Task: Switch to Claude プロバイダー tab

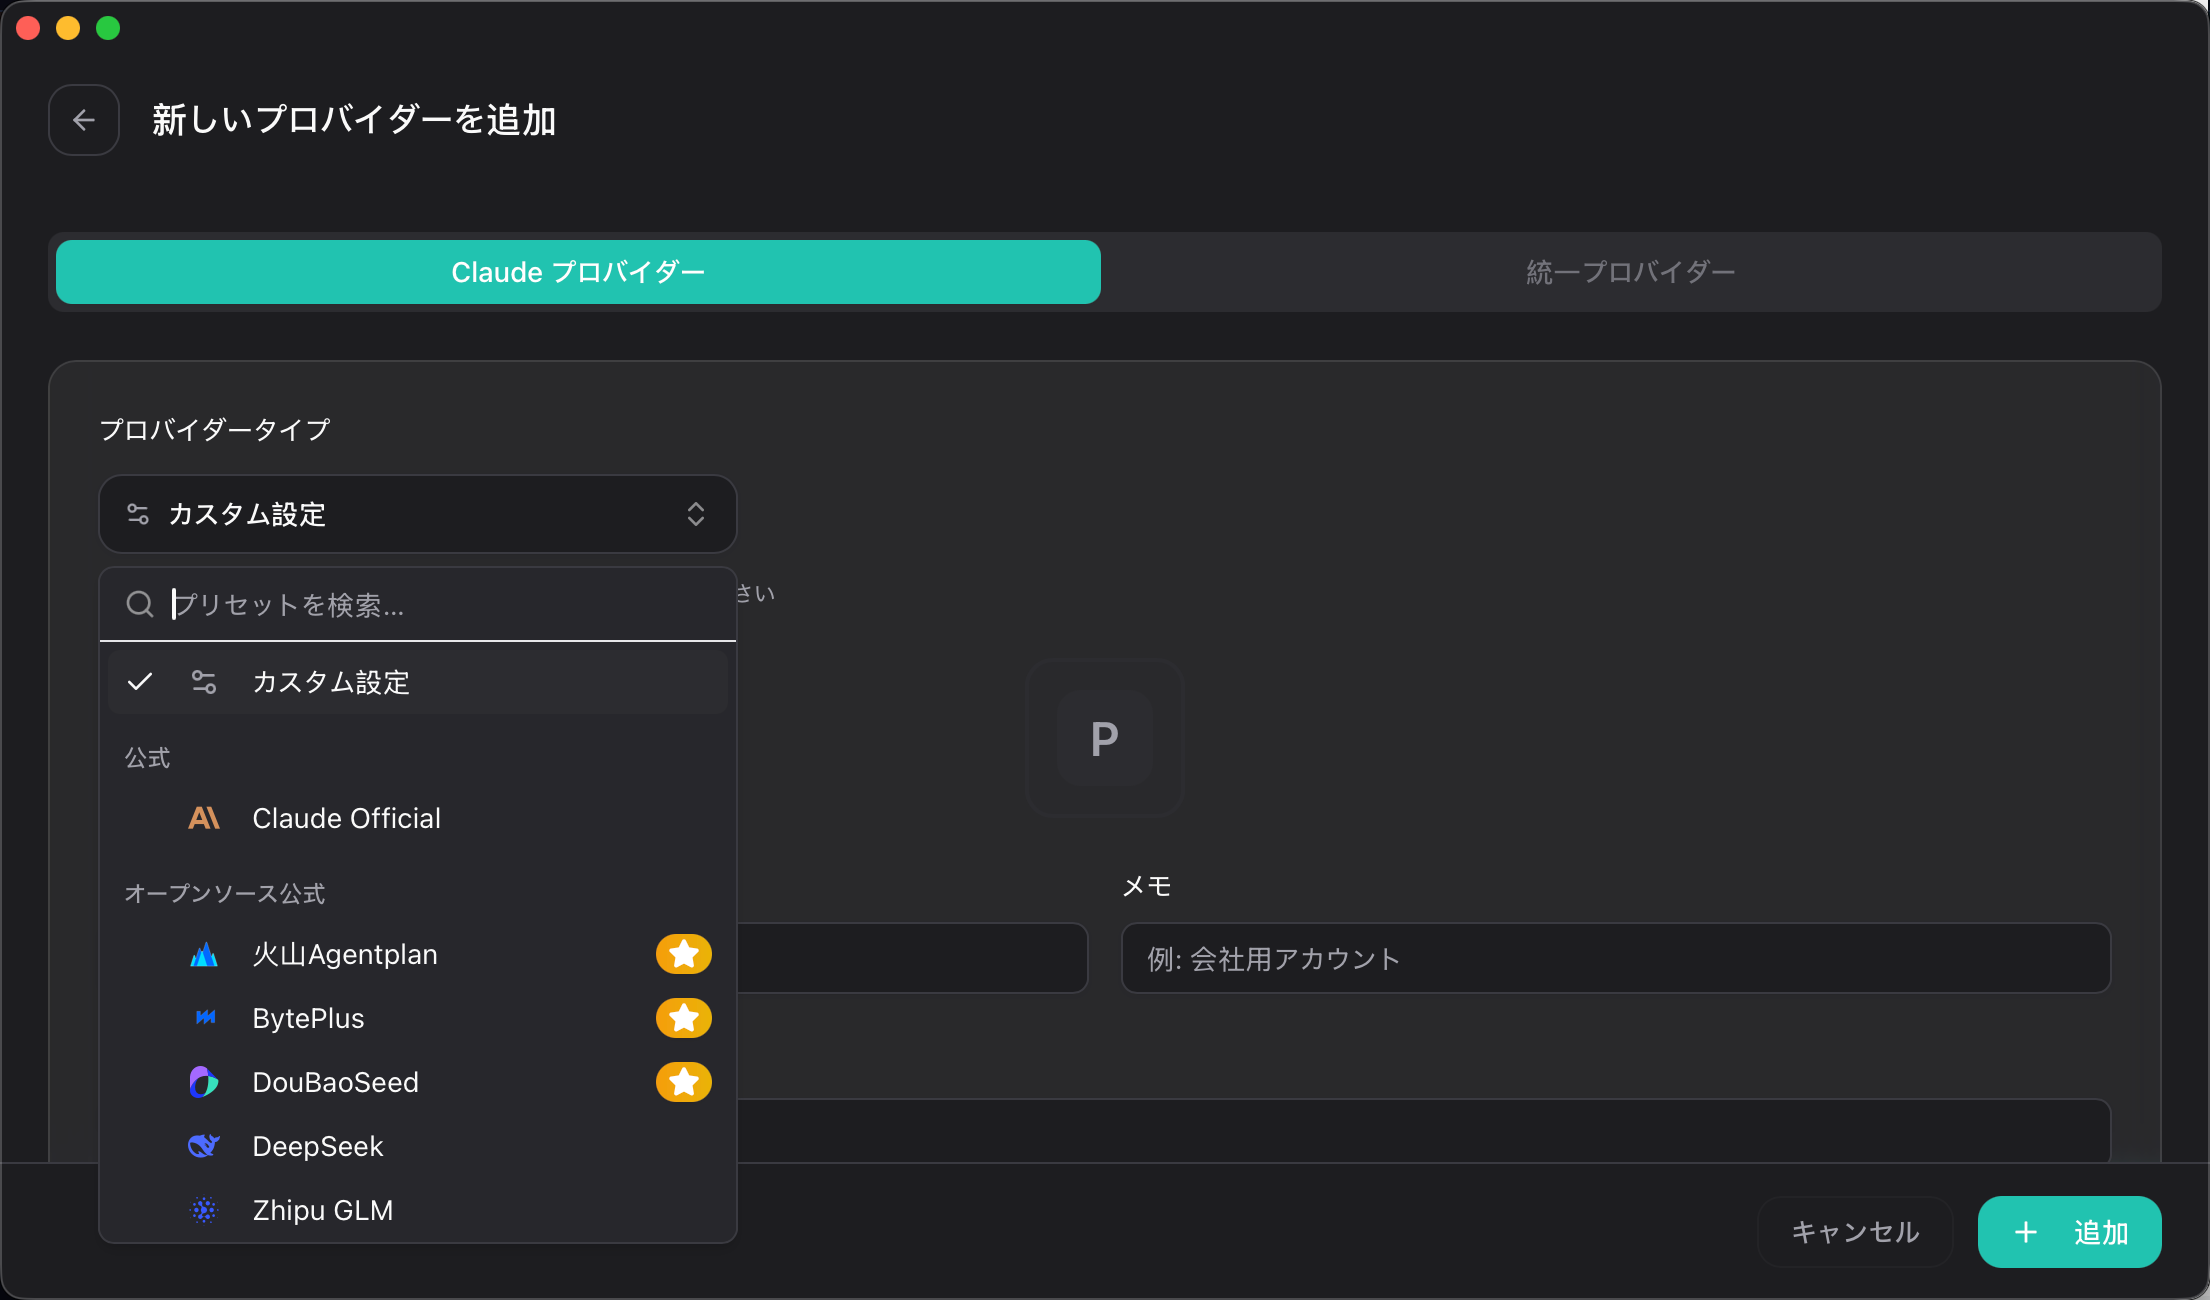Action: pyautogui.click(x=578, y=272)
